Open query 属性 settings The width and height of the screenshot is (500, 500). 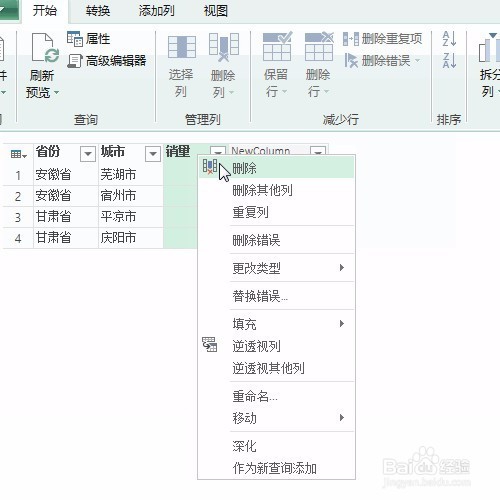89,39
